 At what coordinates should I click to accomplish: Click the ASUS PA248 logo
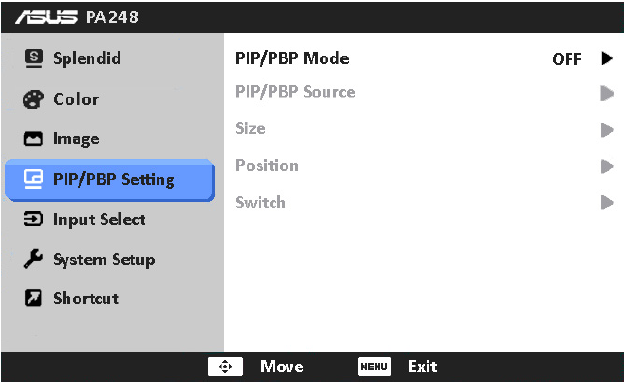[x=77, y=17]
